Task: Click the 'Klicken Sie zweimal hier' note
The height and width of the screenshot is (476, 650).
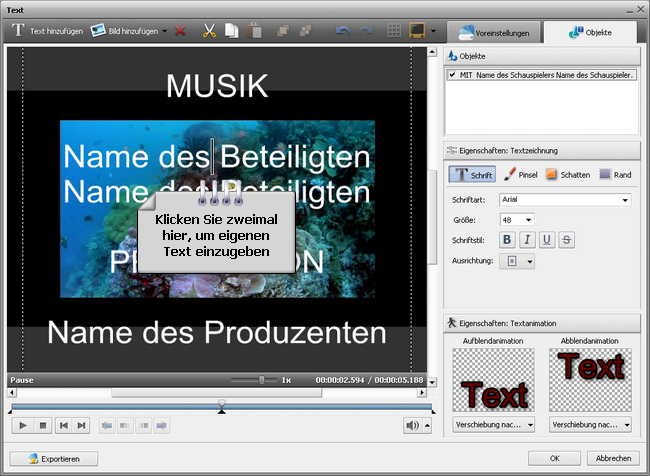Action: (216, 232)
